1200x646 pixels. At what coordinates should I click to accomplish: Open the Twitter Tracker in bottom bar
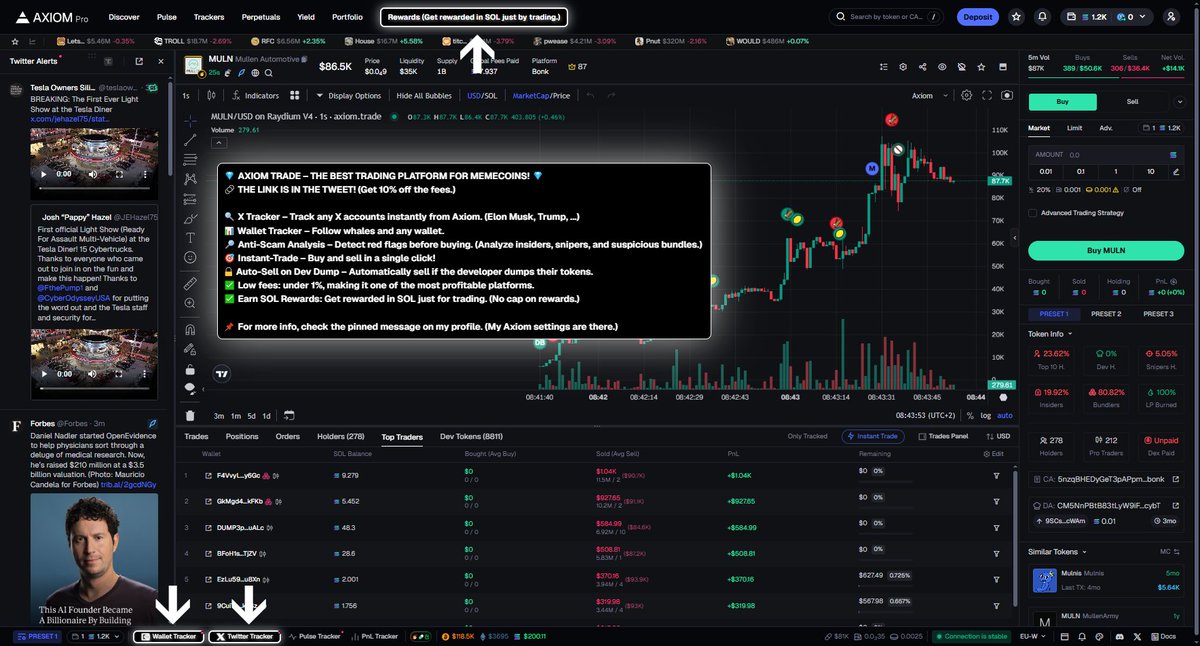point(244,636)
